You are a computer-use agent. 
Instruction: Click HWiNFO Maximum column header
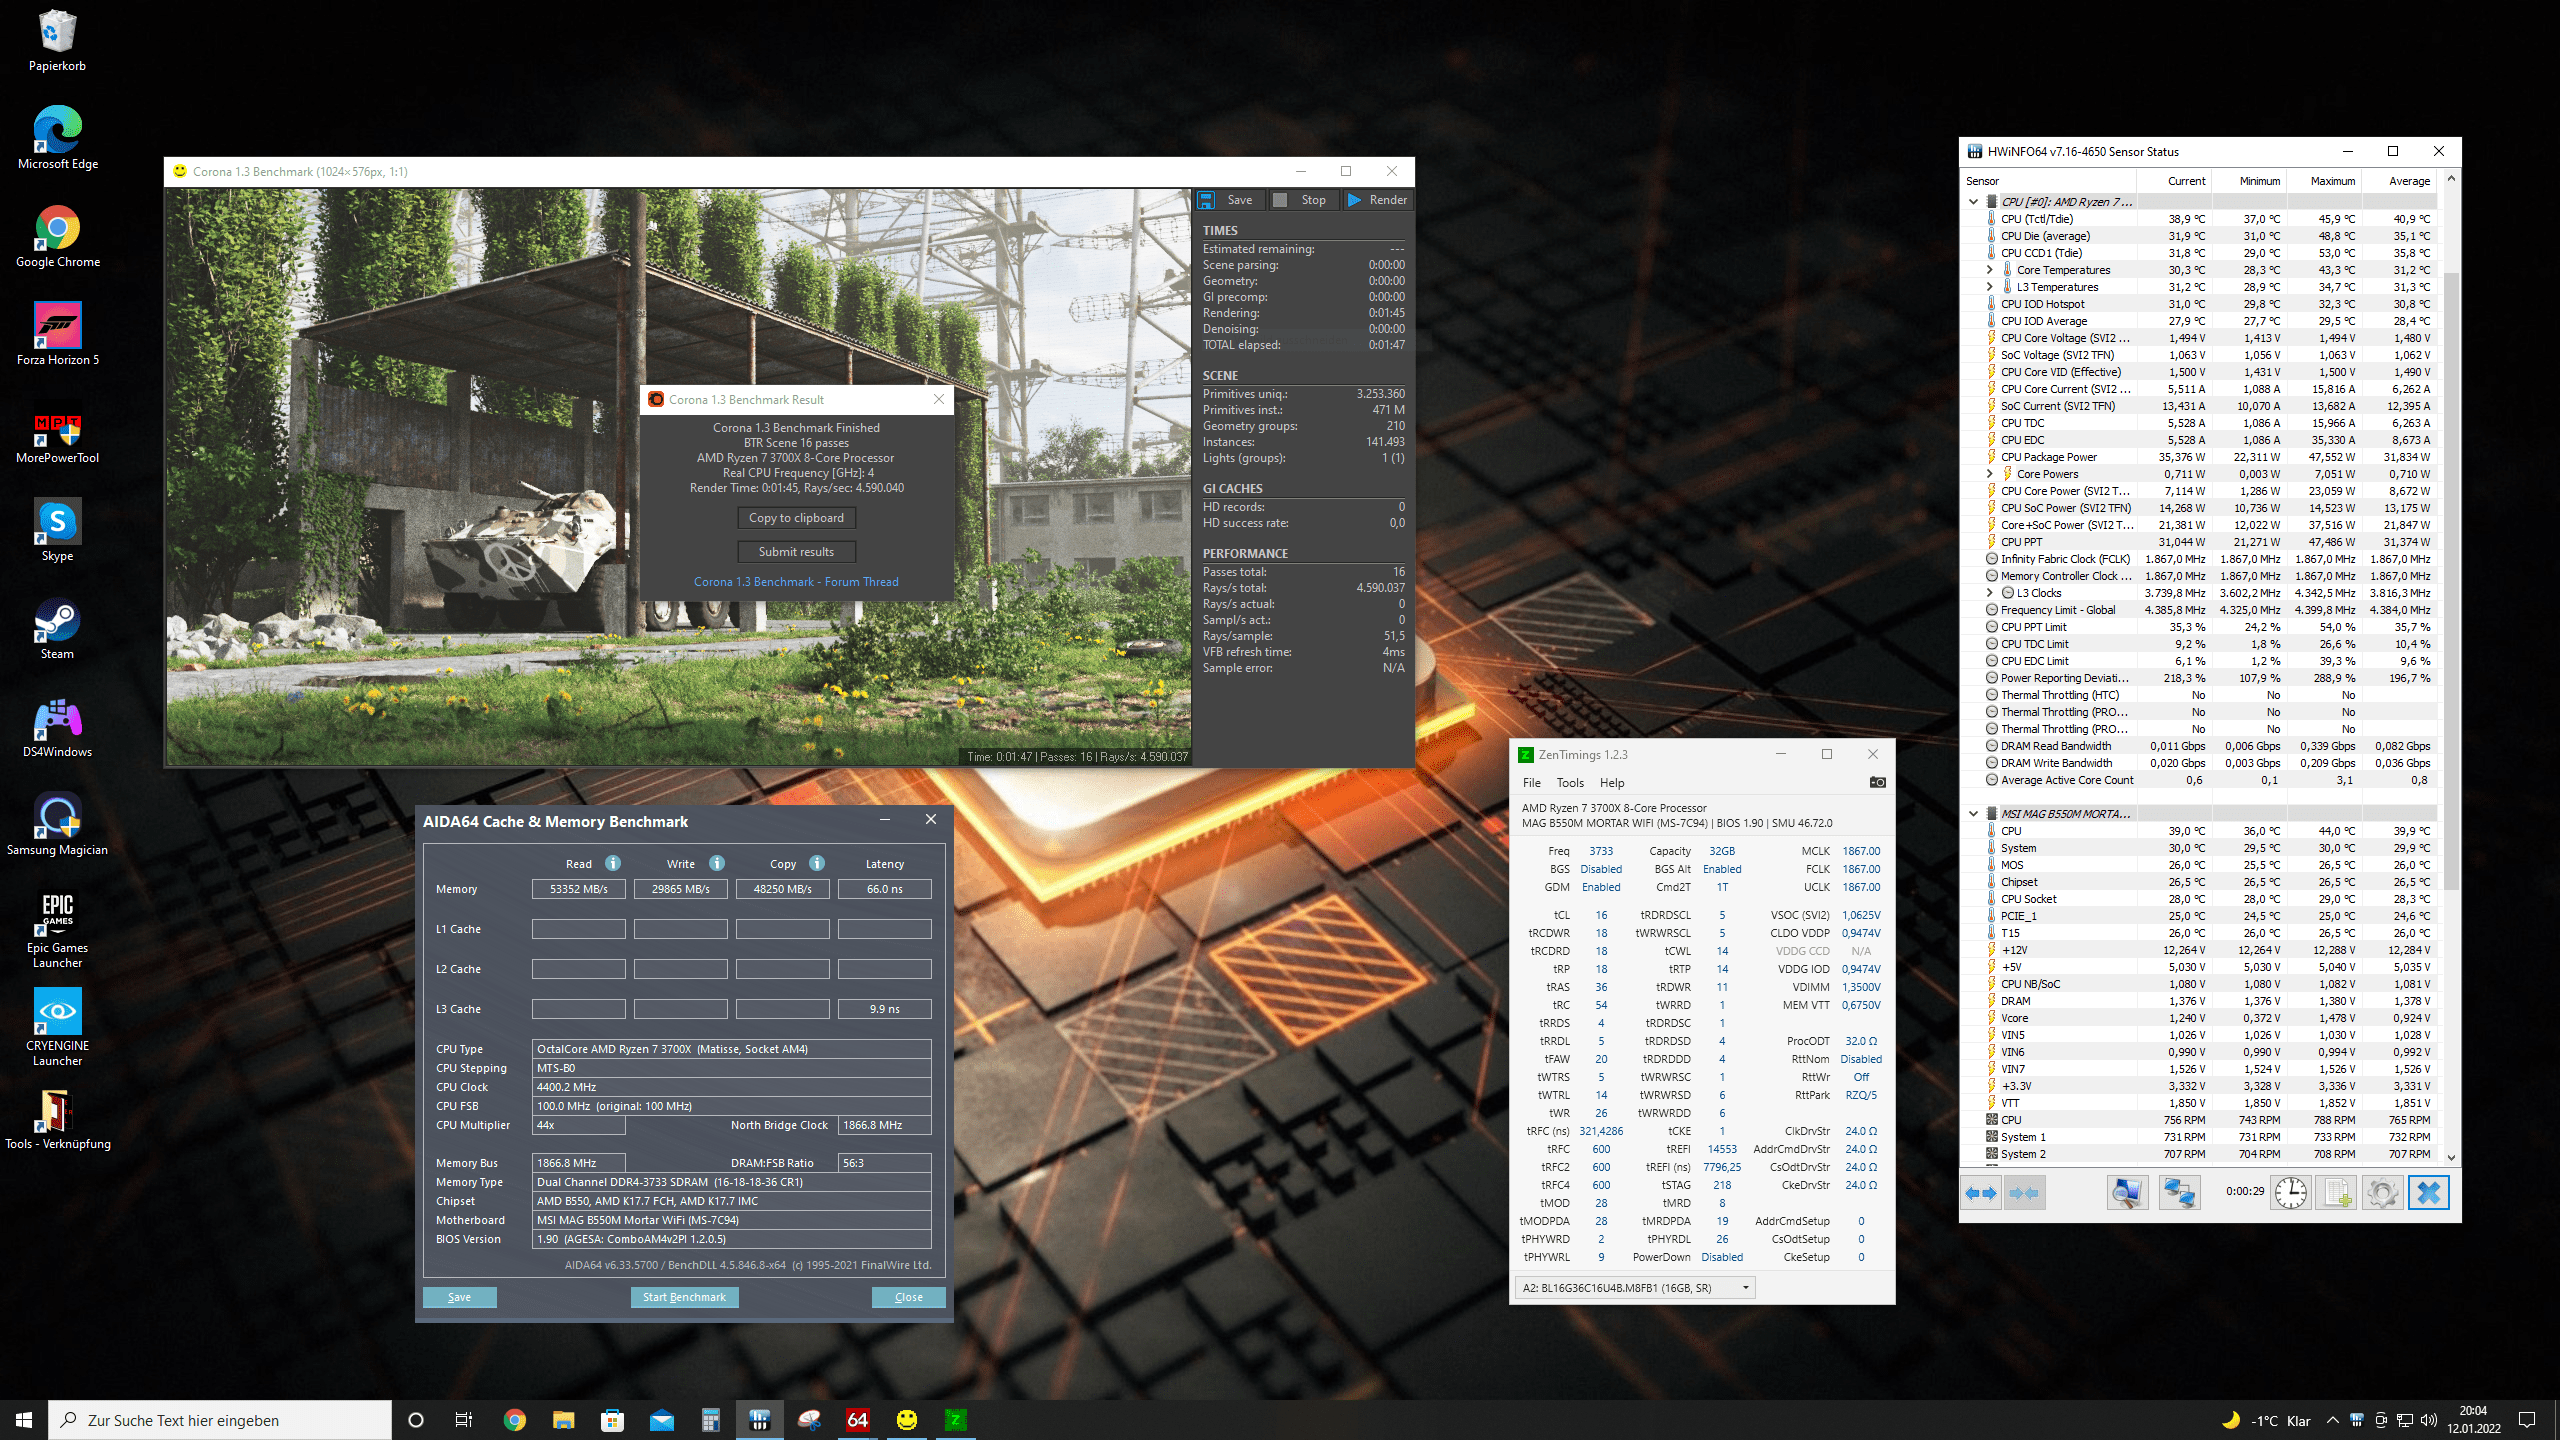2324,181
